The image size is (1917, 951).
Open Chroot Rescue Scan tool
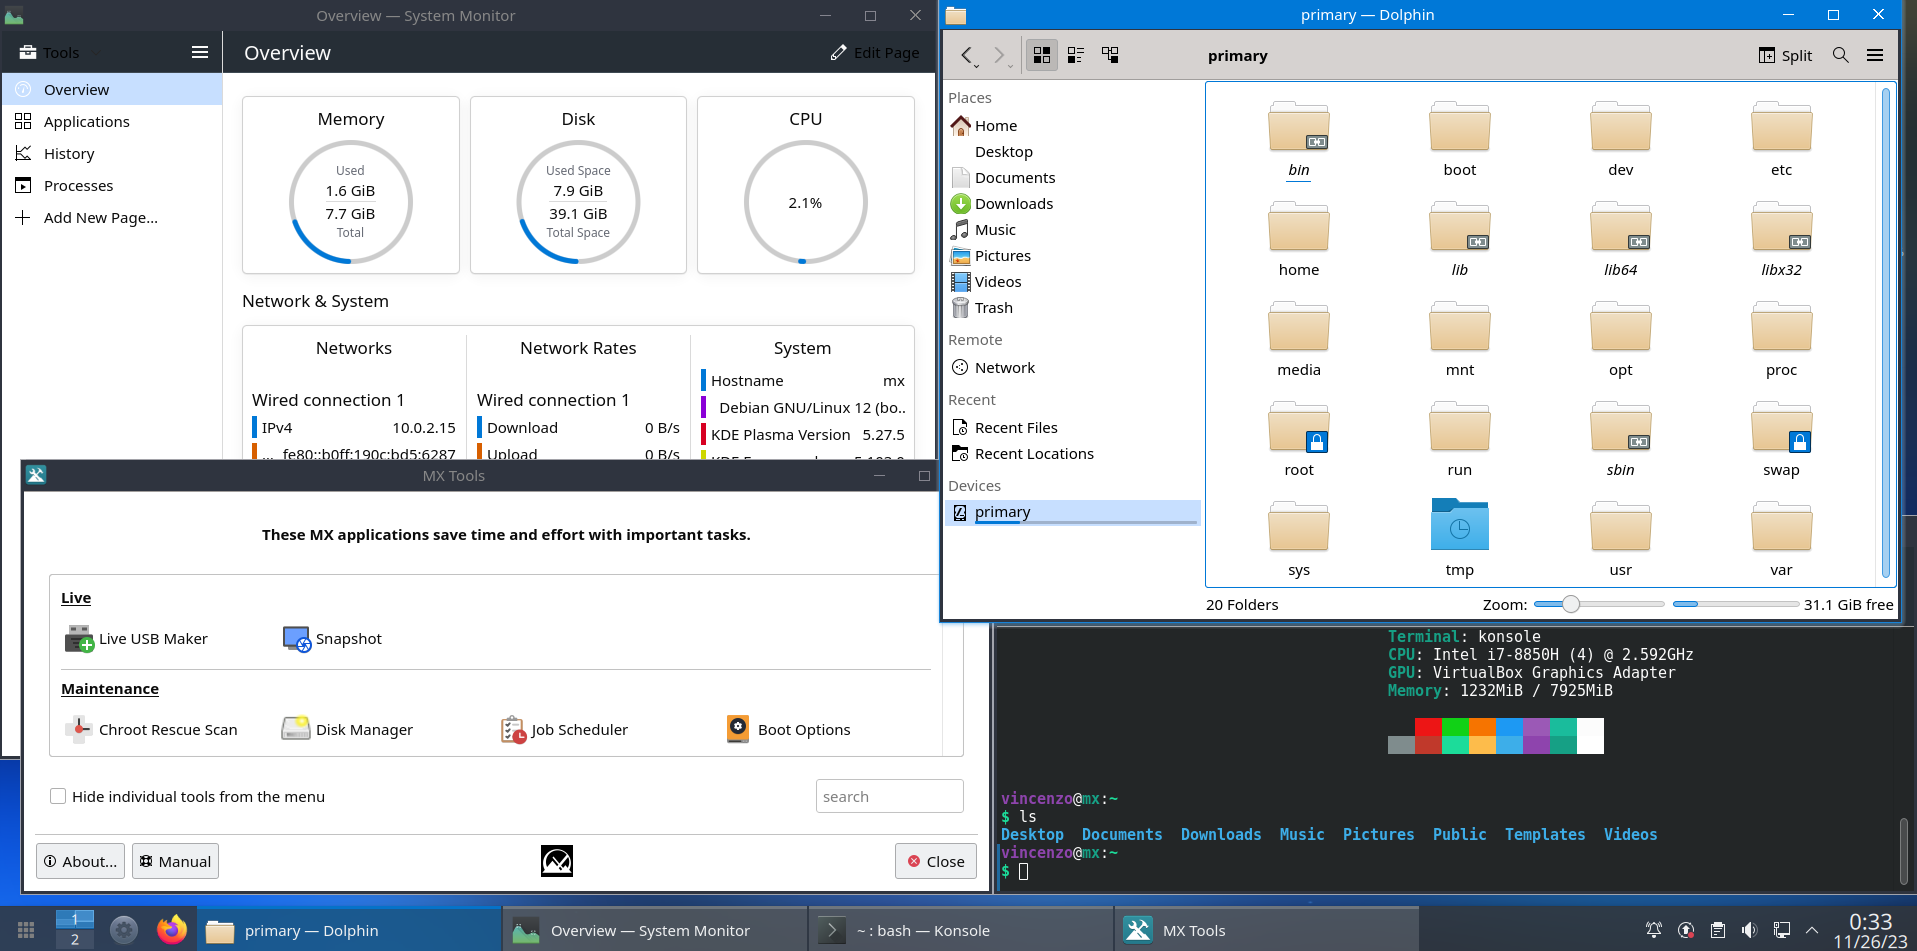pyautogui.click(x=151, y=730)
